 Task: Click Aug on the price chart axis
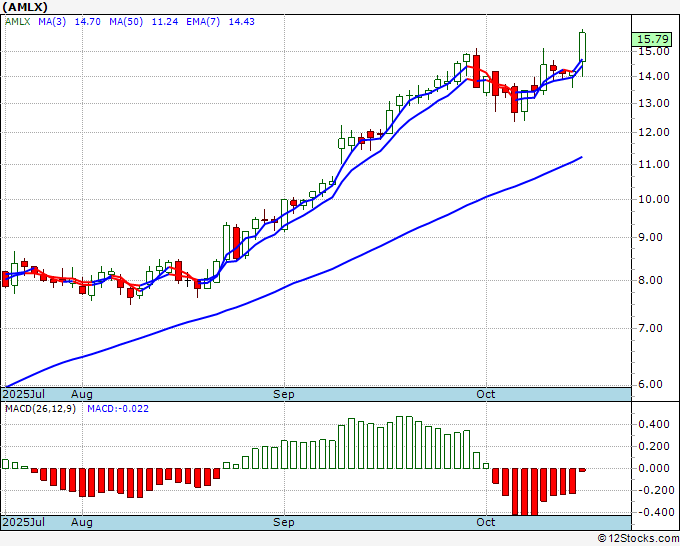[82, 394]
